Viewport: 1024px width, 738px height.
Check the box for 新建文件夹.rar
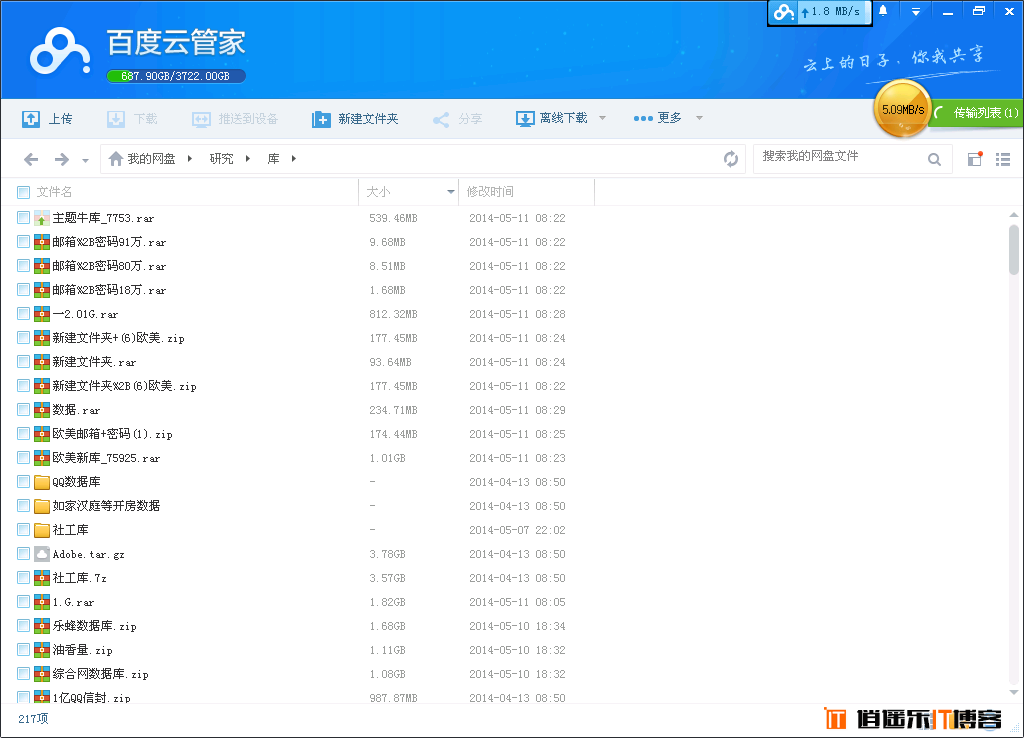[x=24, y=362]
